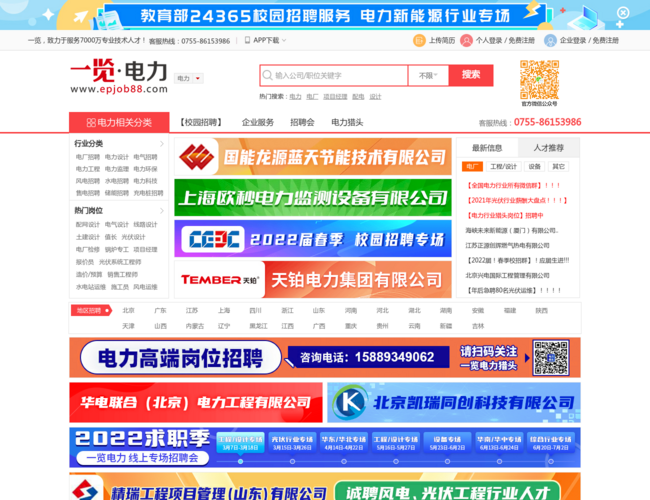The width and height of the screenshot is (650, 500).
Task: Click the official WeChat QR code
Action: tap(539, 80)
